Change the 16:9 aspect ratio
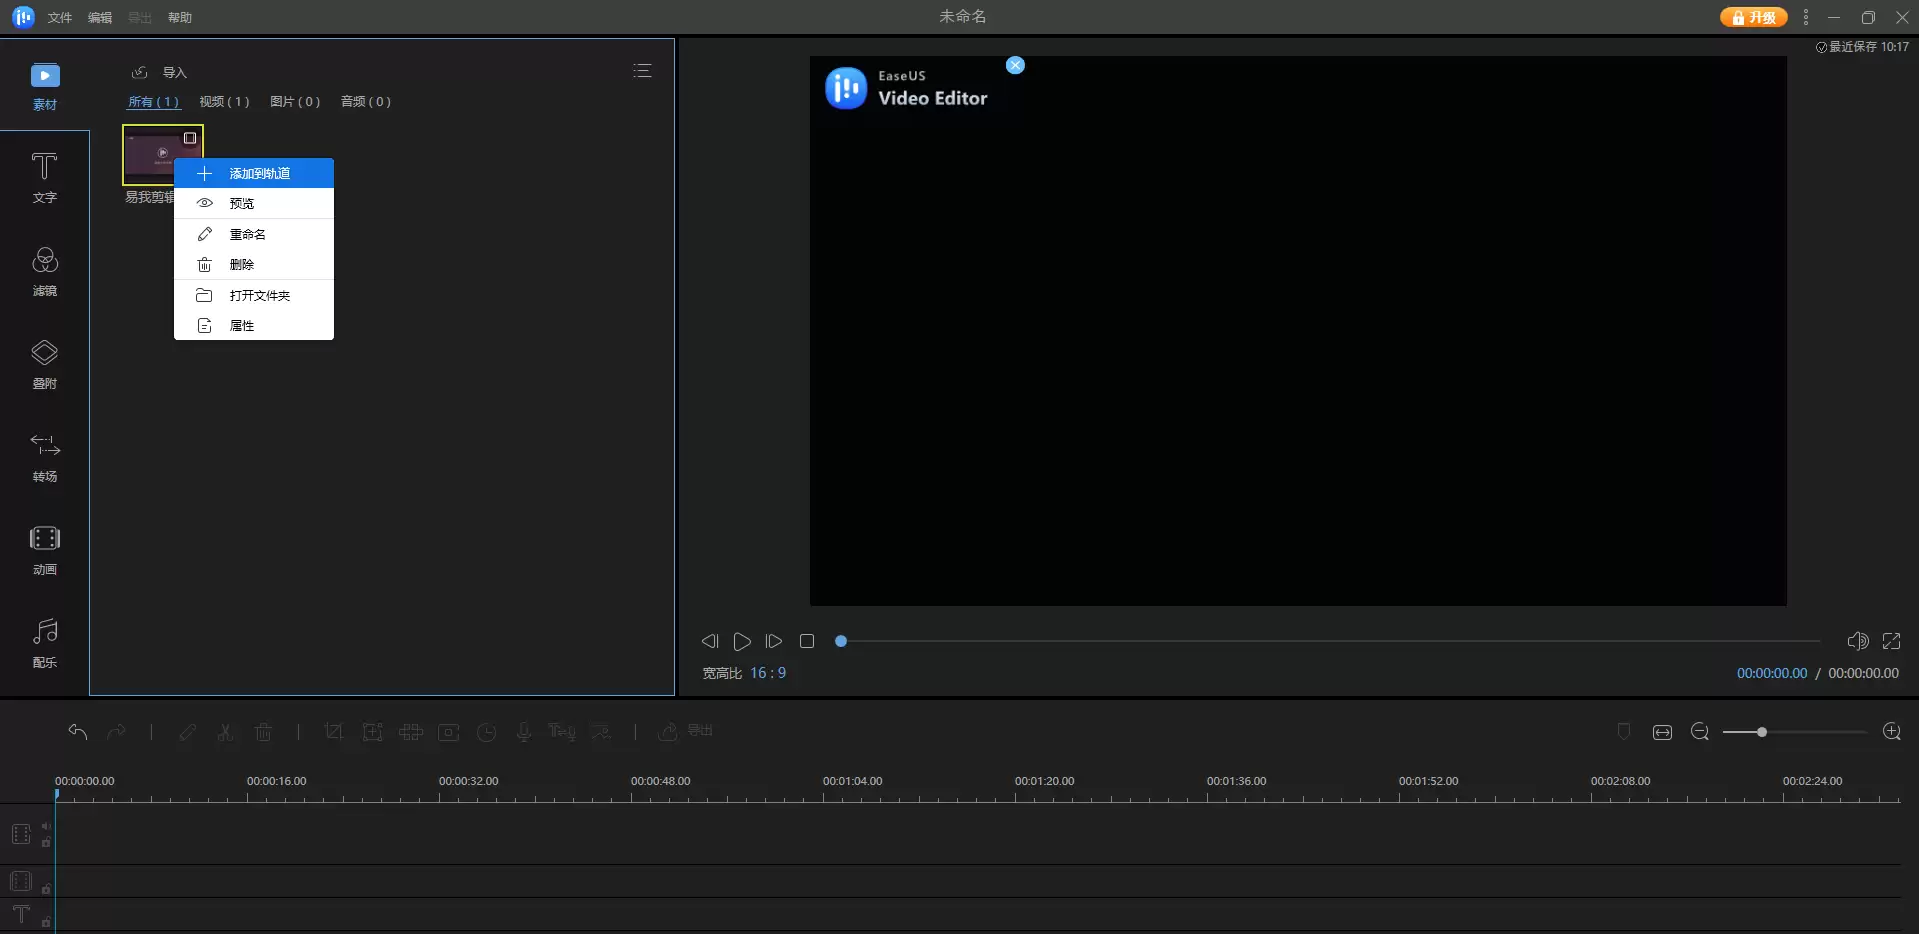 click(x=768, y=673)
